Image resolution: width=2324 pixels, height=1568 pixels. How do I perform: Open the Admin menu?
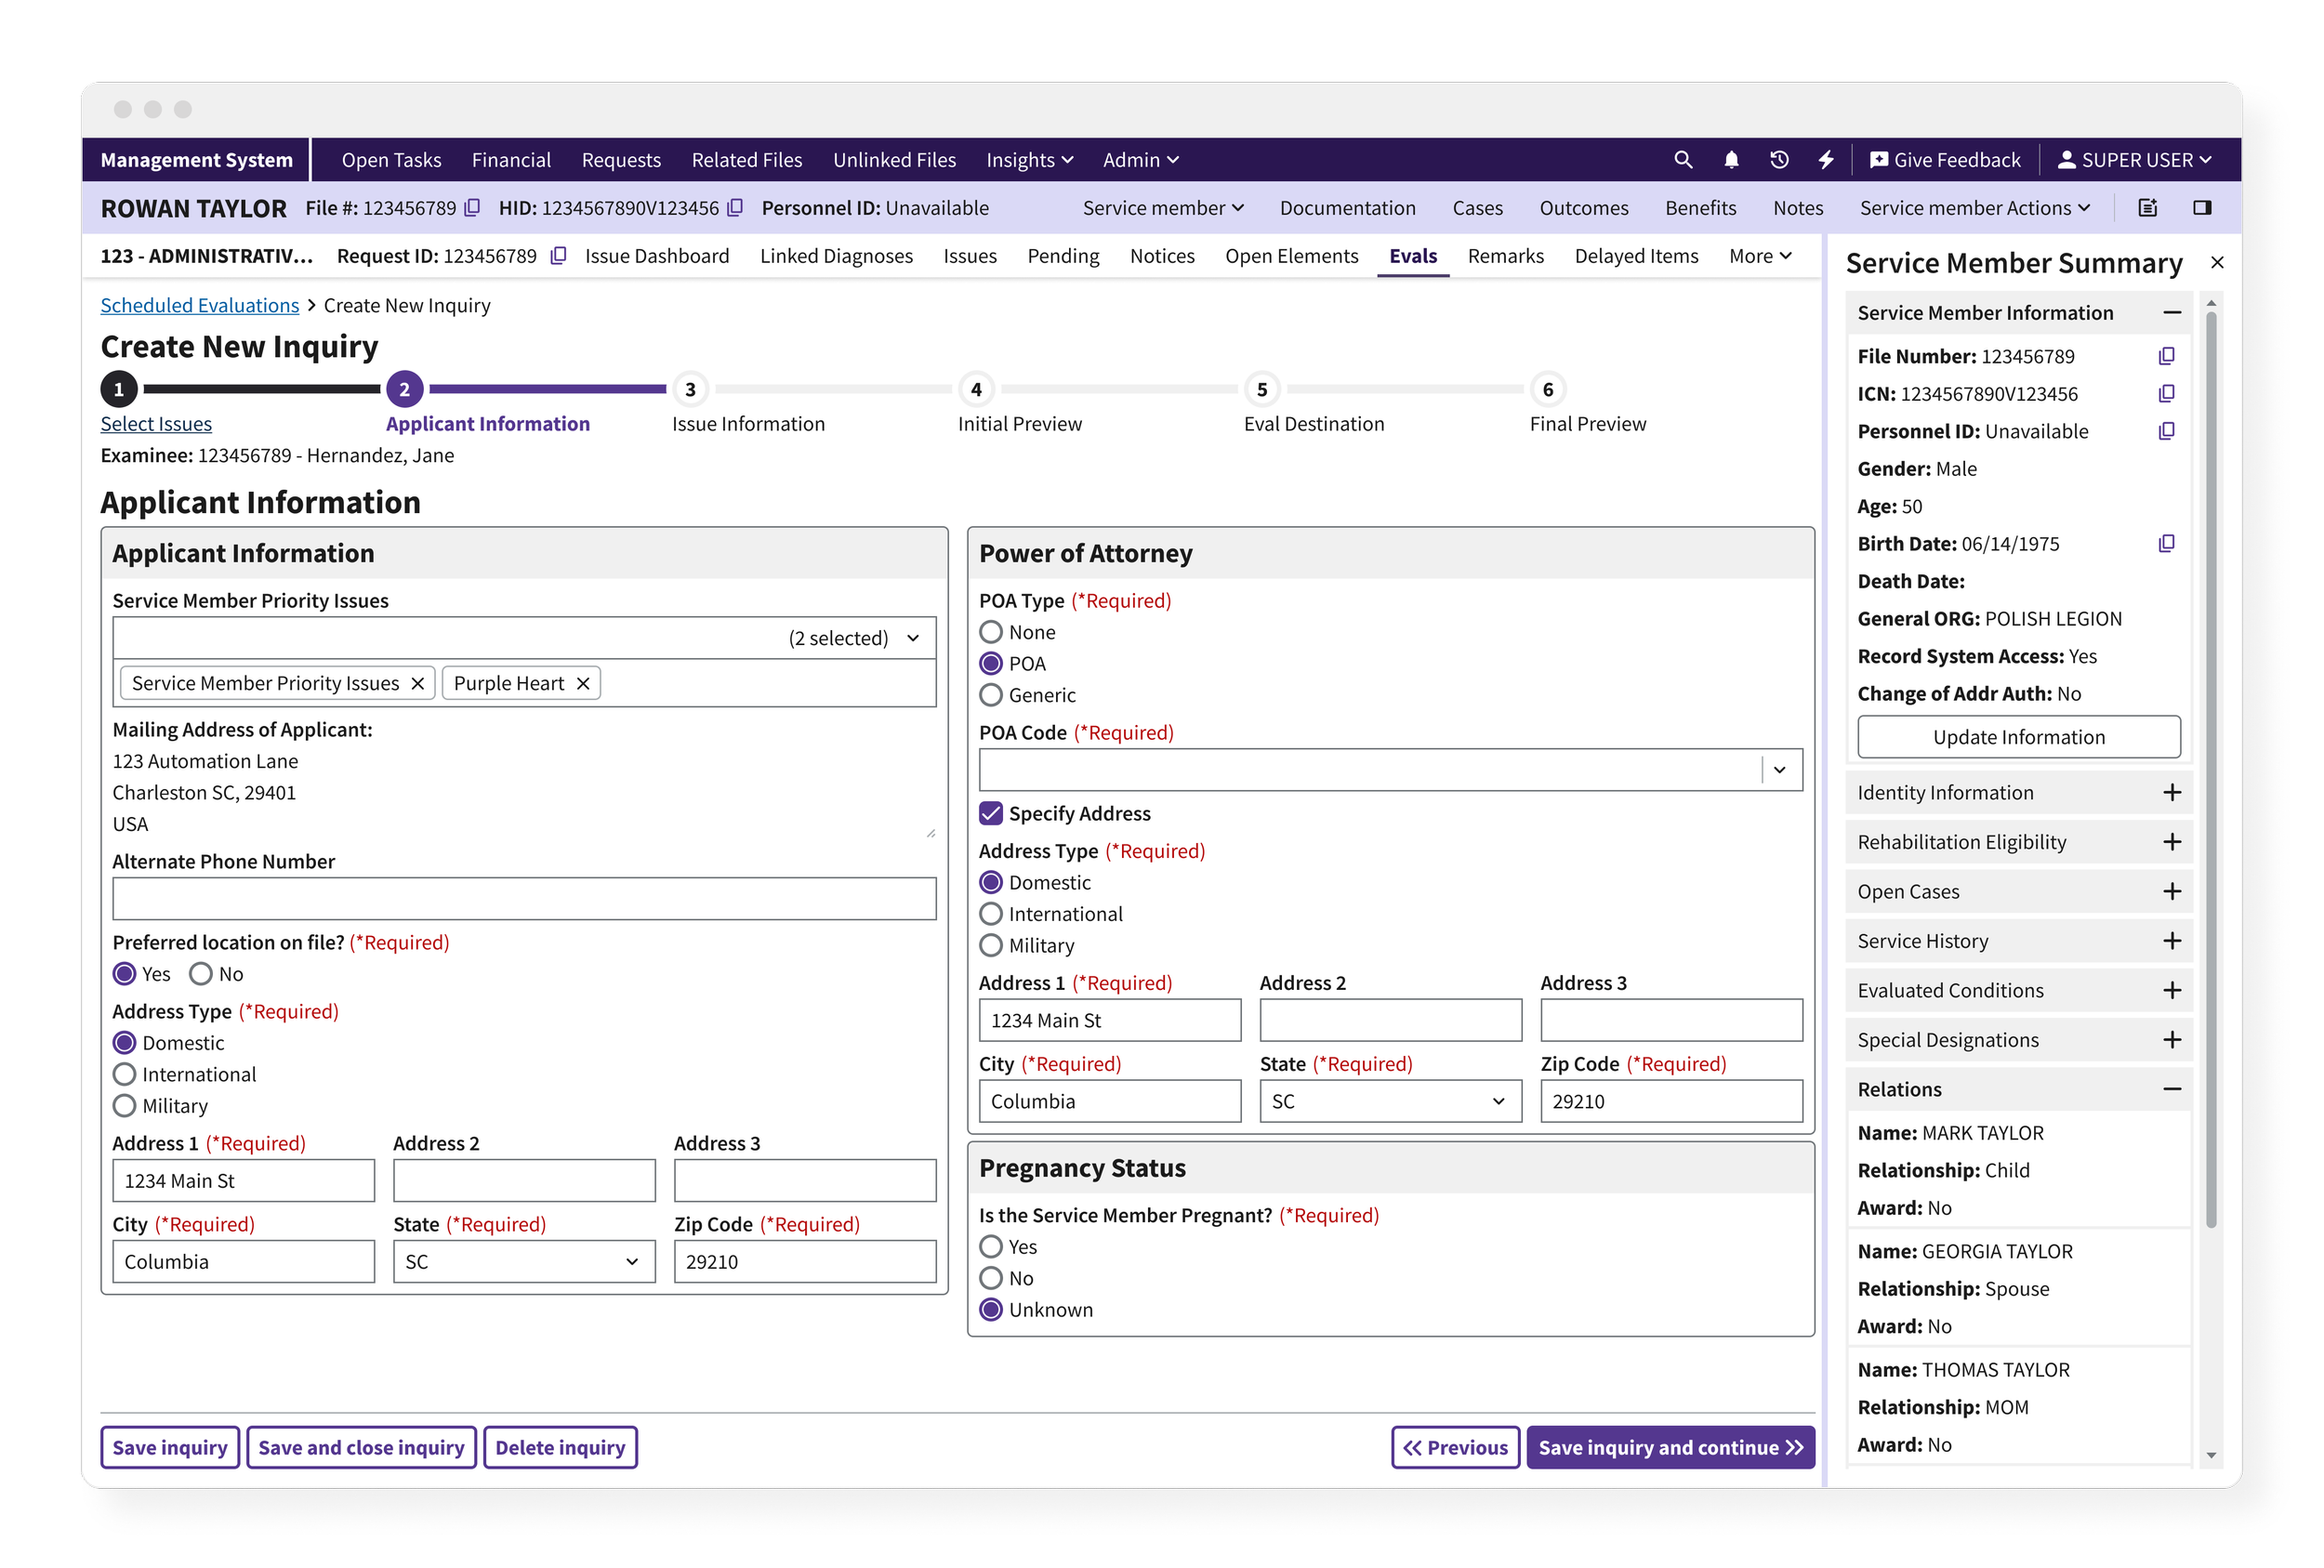(x=1140, y=160)
